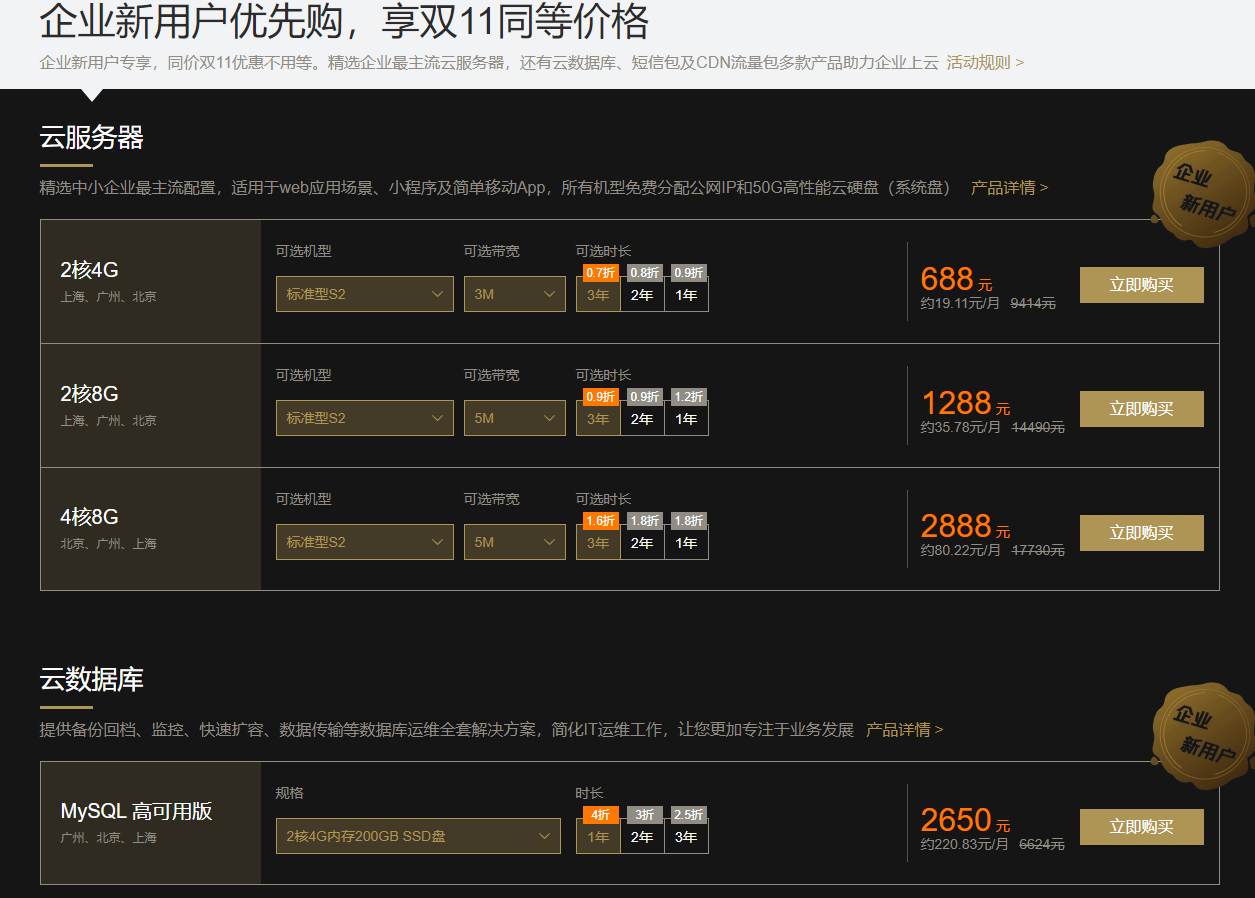The width and height of the screenshot is (1255, 898).
Task: Open the 活动规则 link
Action: click(x=985, y=62)
